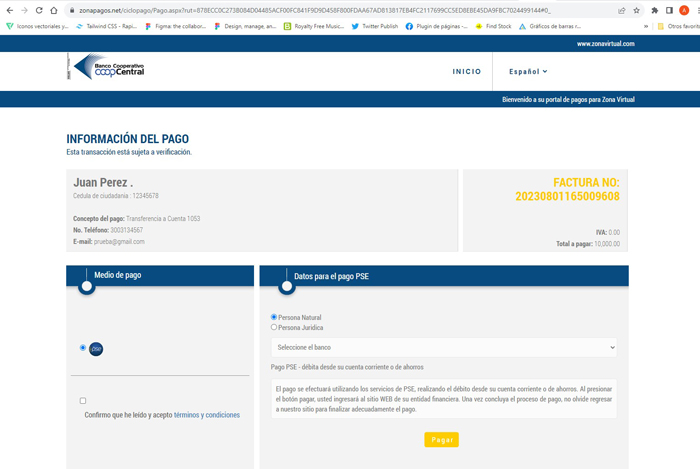Click the Banco Cooperativo Coopcentral logo
The width and height of the screenshot is (700, 469).
coord(102,68)
